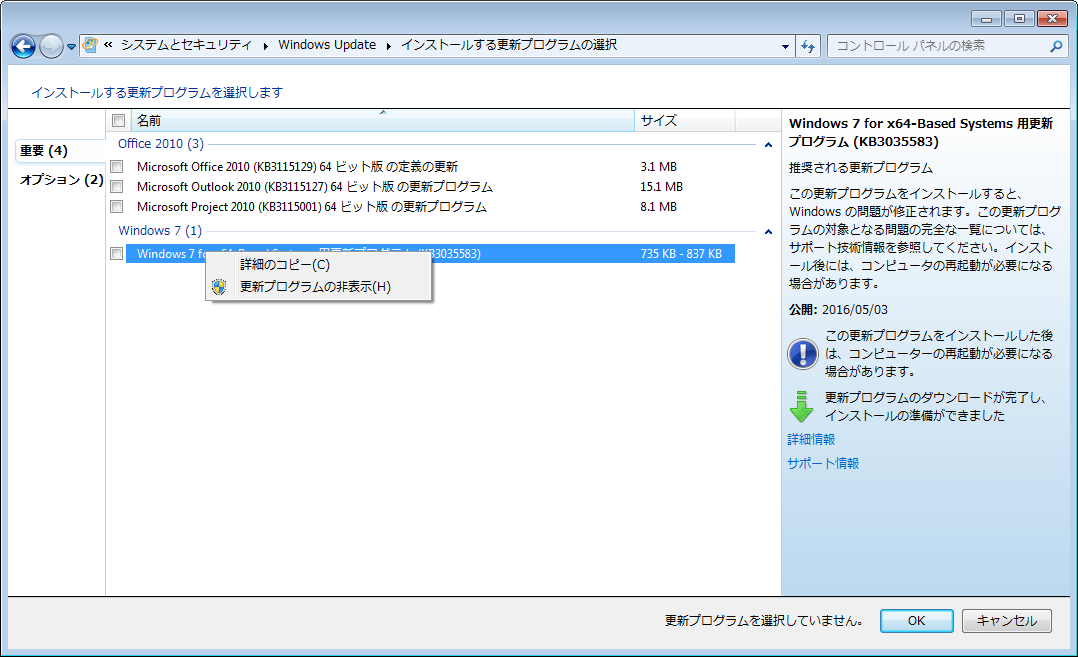Select the Microsoft Office 2010 (KB3115129) row
This screenshot has height=657, width=1078.
pos(430,166)
